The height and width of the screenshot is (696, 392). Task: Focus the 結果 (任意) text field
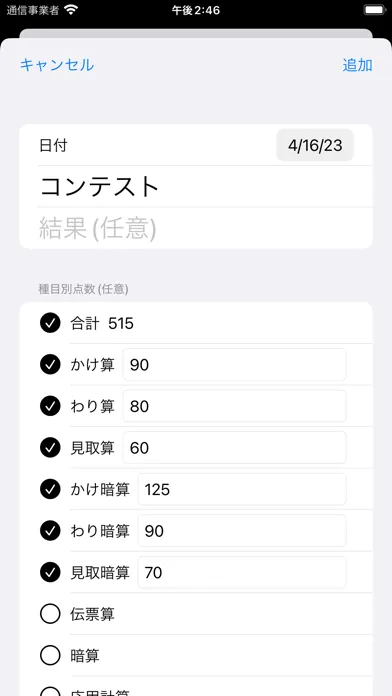pyautogui.click(x=205, y=228)
